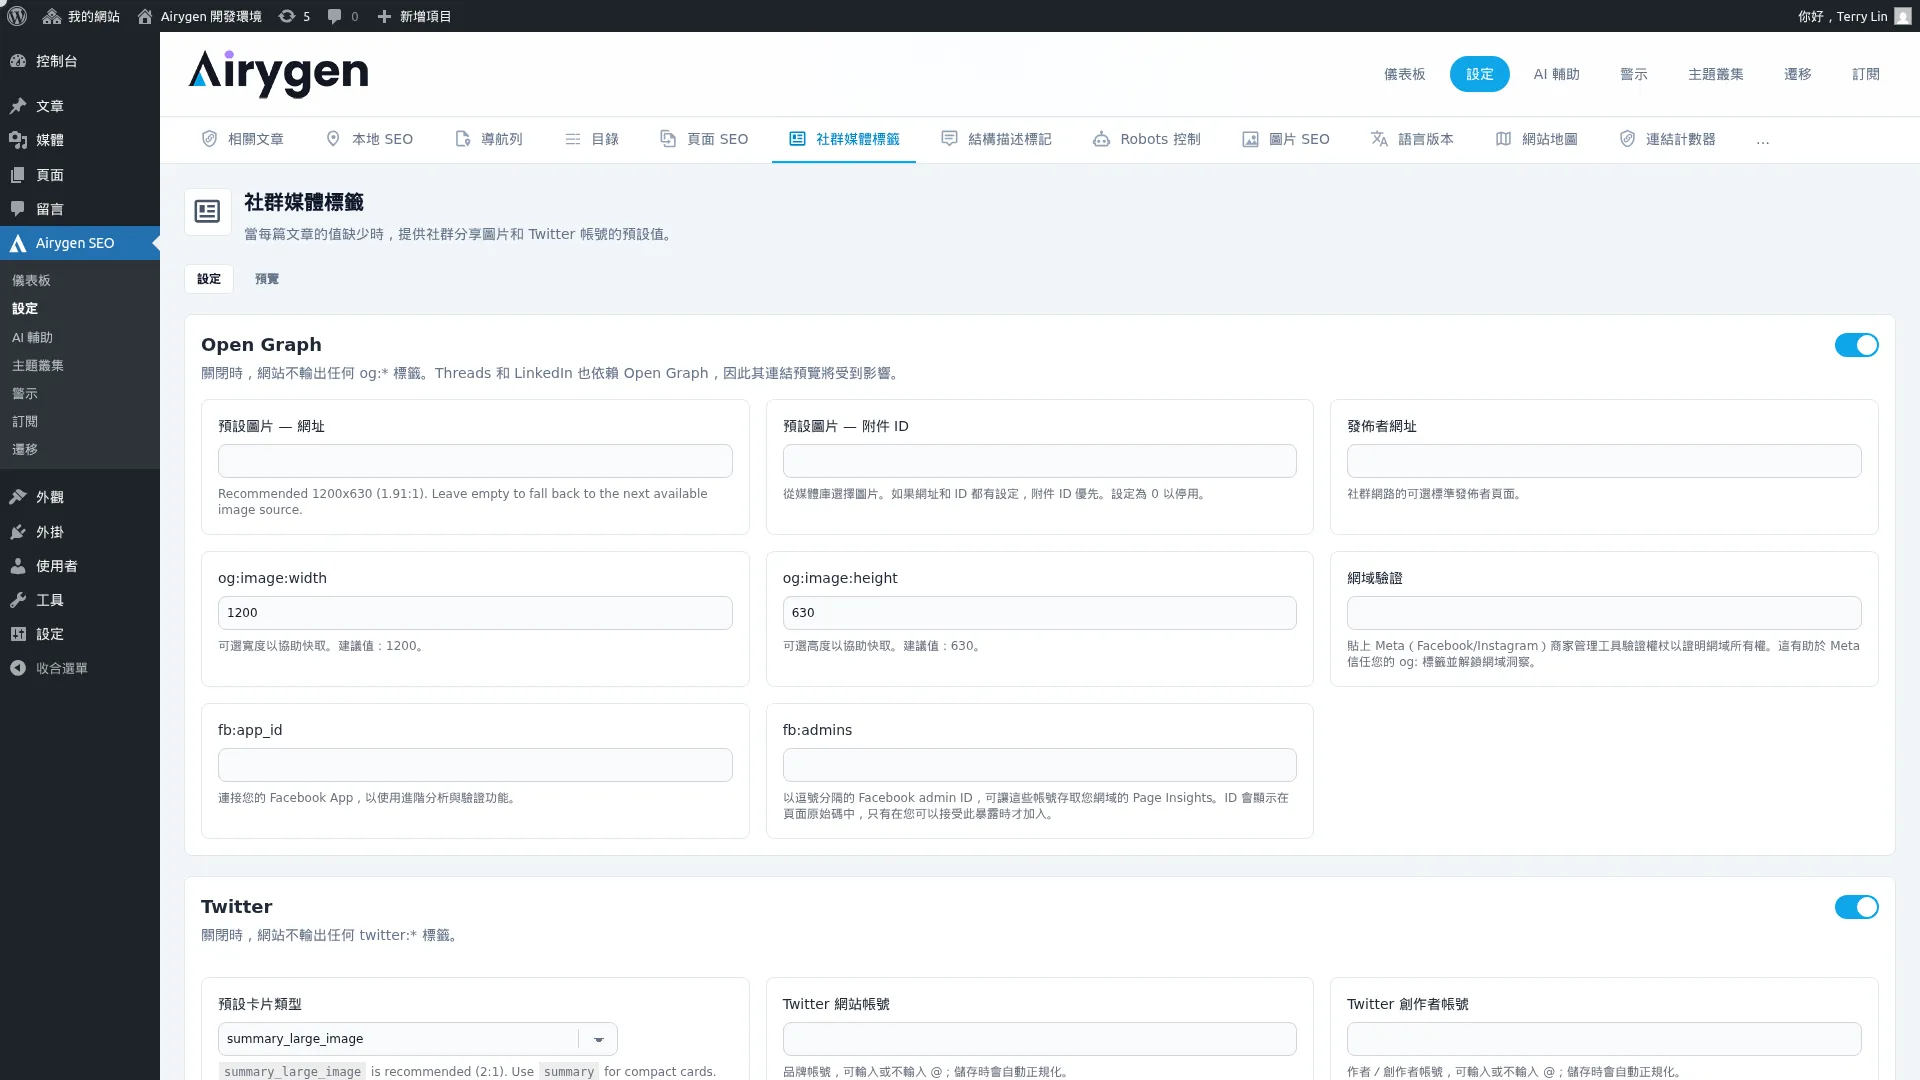
Task: Click the 工具 wrench icon
Action: click(18, 600)
